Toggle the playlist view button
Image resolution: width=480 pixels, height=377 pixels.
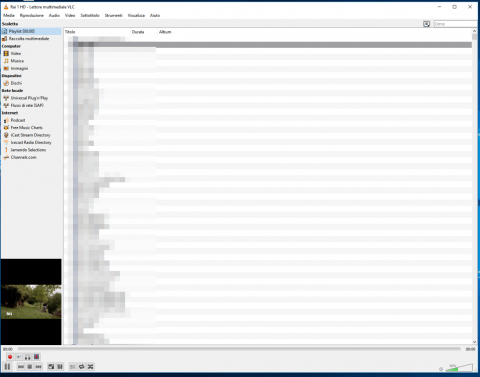coord(72,367)
